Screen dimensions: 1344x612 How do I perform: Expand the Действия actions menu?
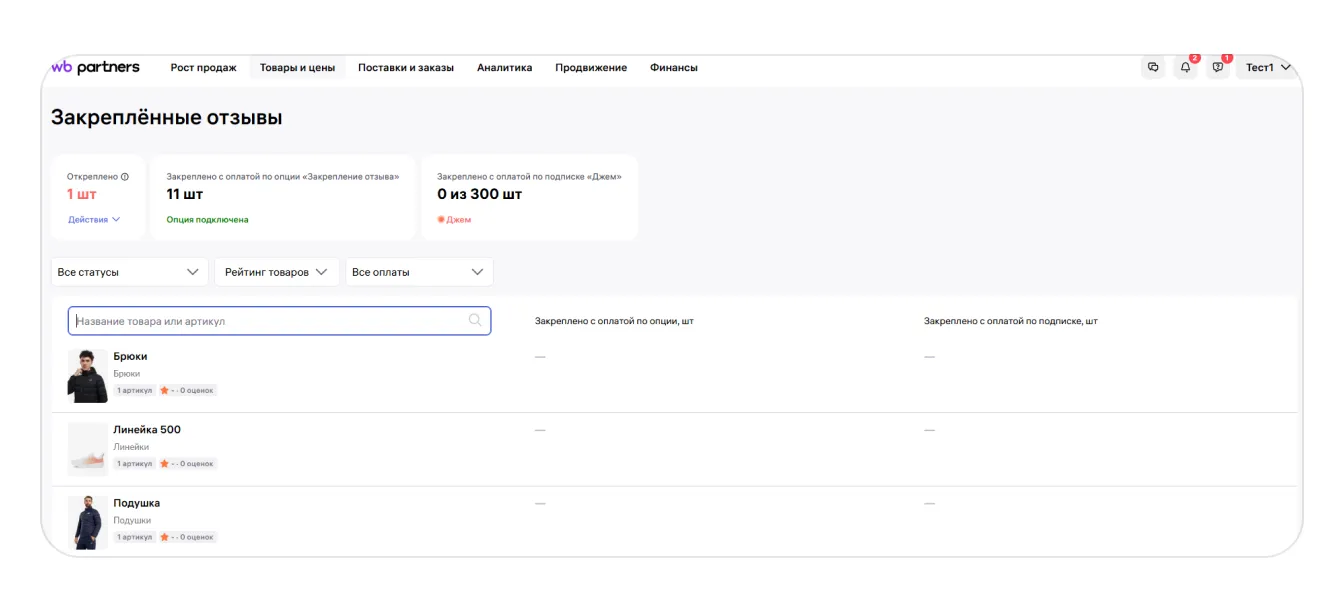tap(94, 219)
